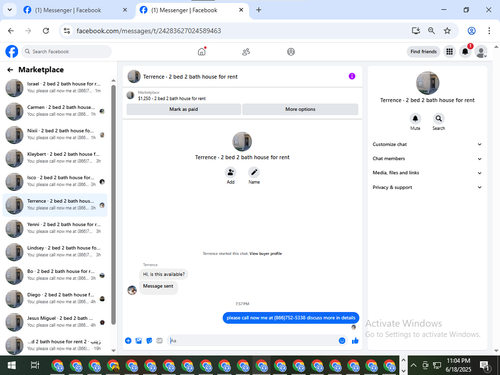
Task: Click the browser address bar URL
Action: coord(149,31)
